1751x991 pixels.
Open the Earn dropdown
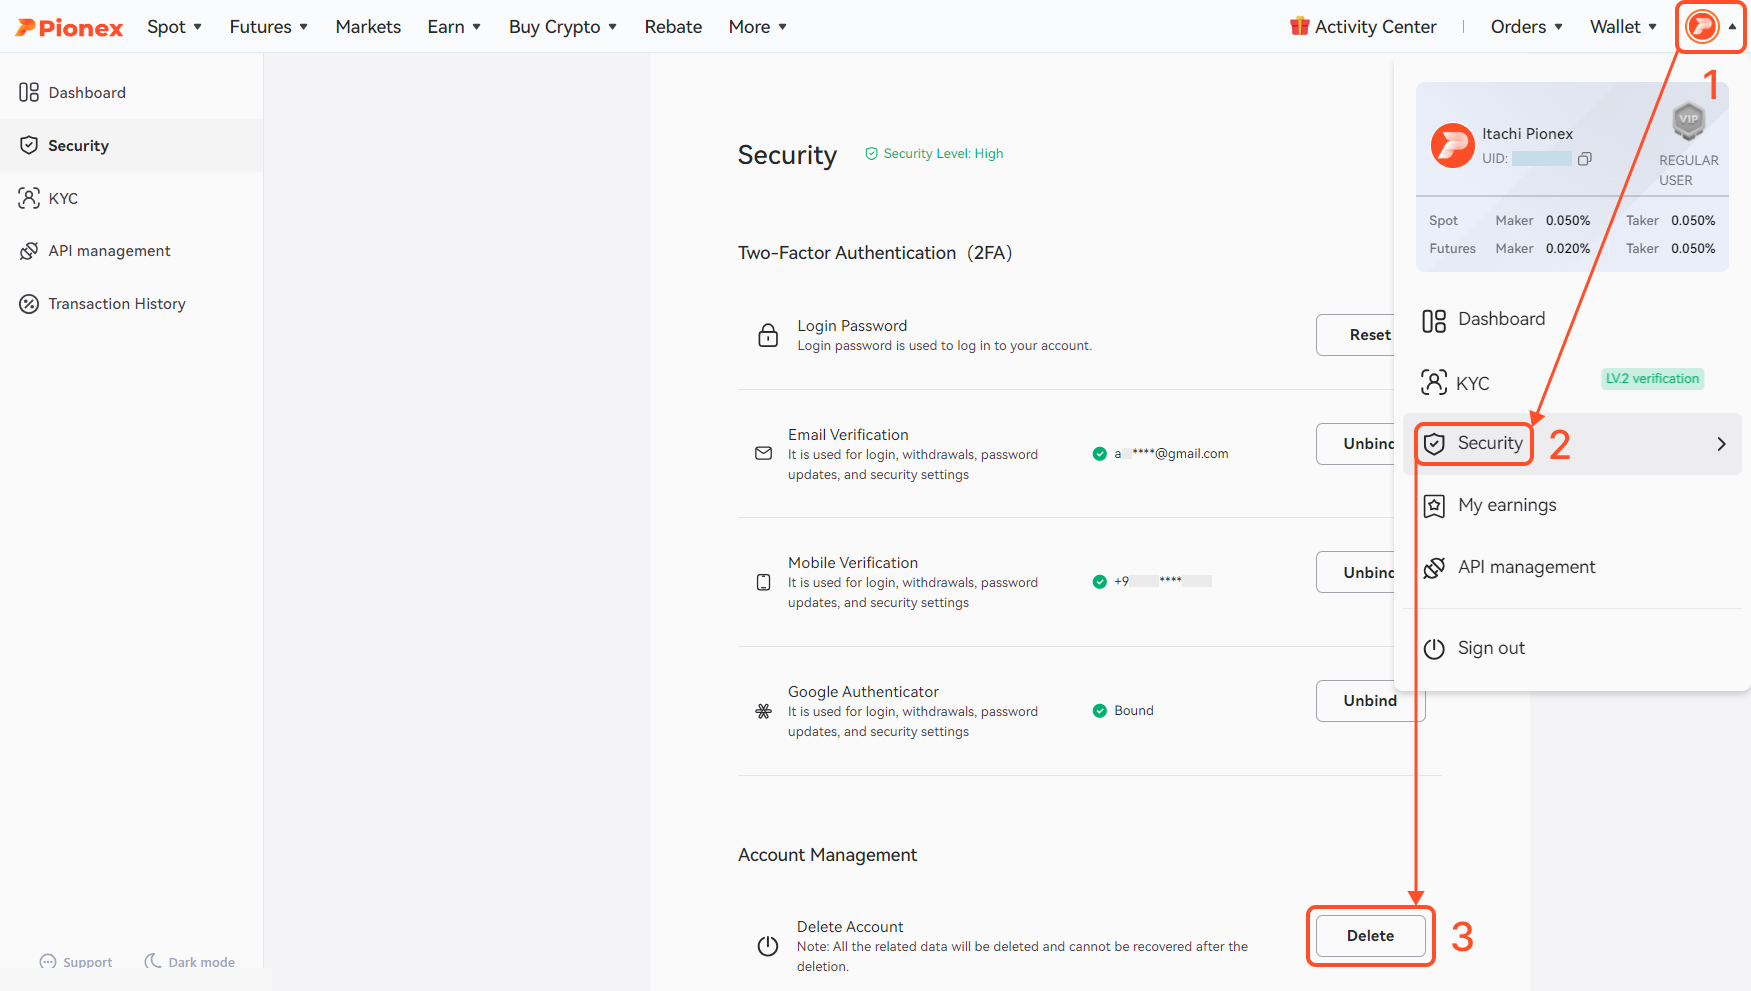(x=454, y=27)
